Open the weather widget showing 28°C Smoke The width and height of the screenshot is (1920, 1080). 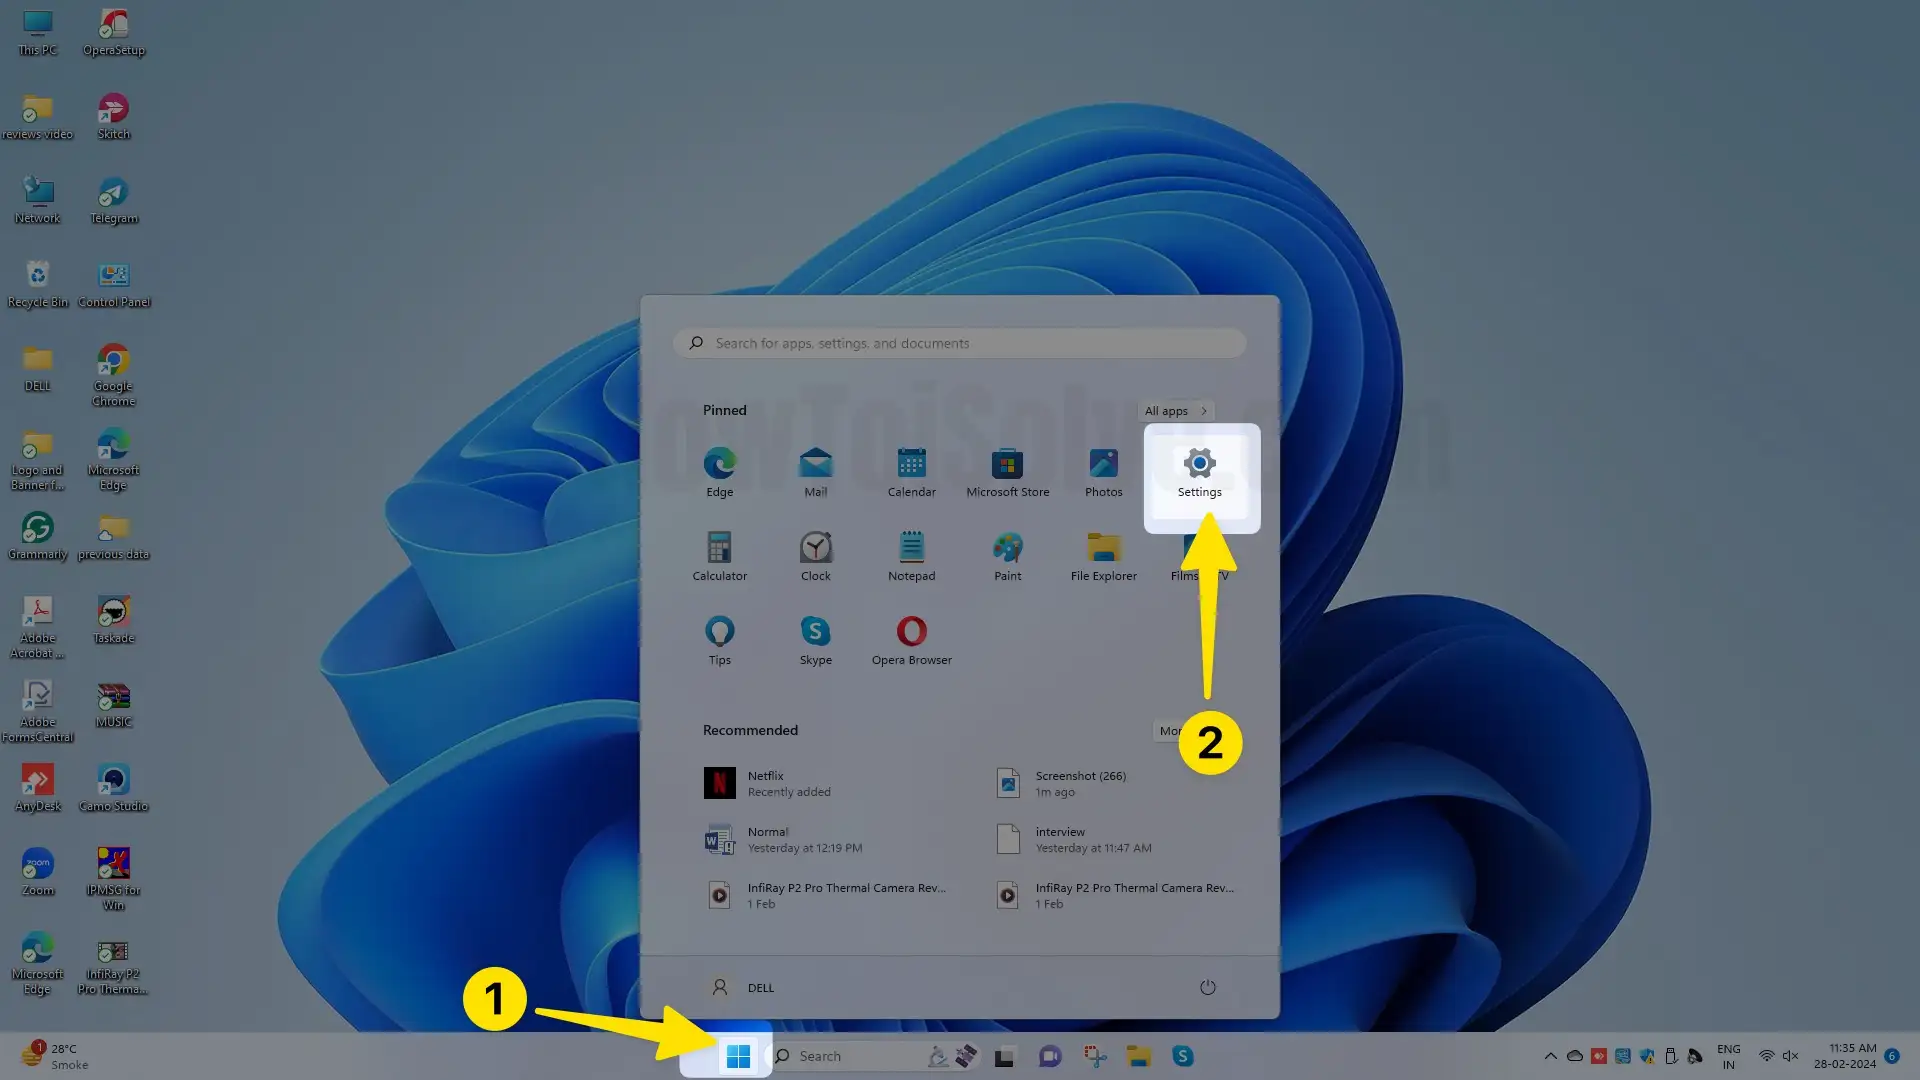tap(55, 1056)
